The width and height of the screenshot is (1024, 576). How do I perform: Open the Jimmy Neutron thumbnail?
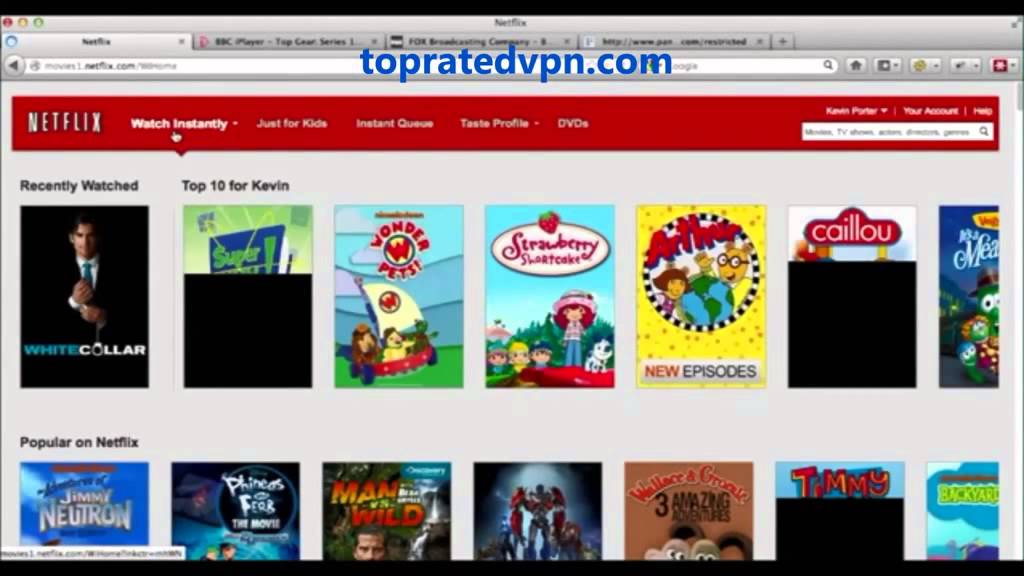[84, 511]
